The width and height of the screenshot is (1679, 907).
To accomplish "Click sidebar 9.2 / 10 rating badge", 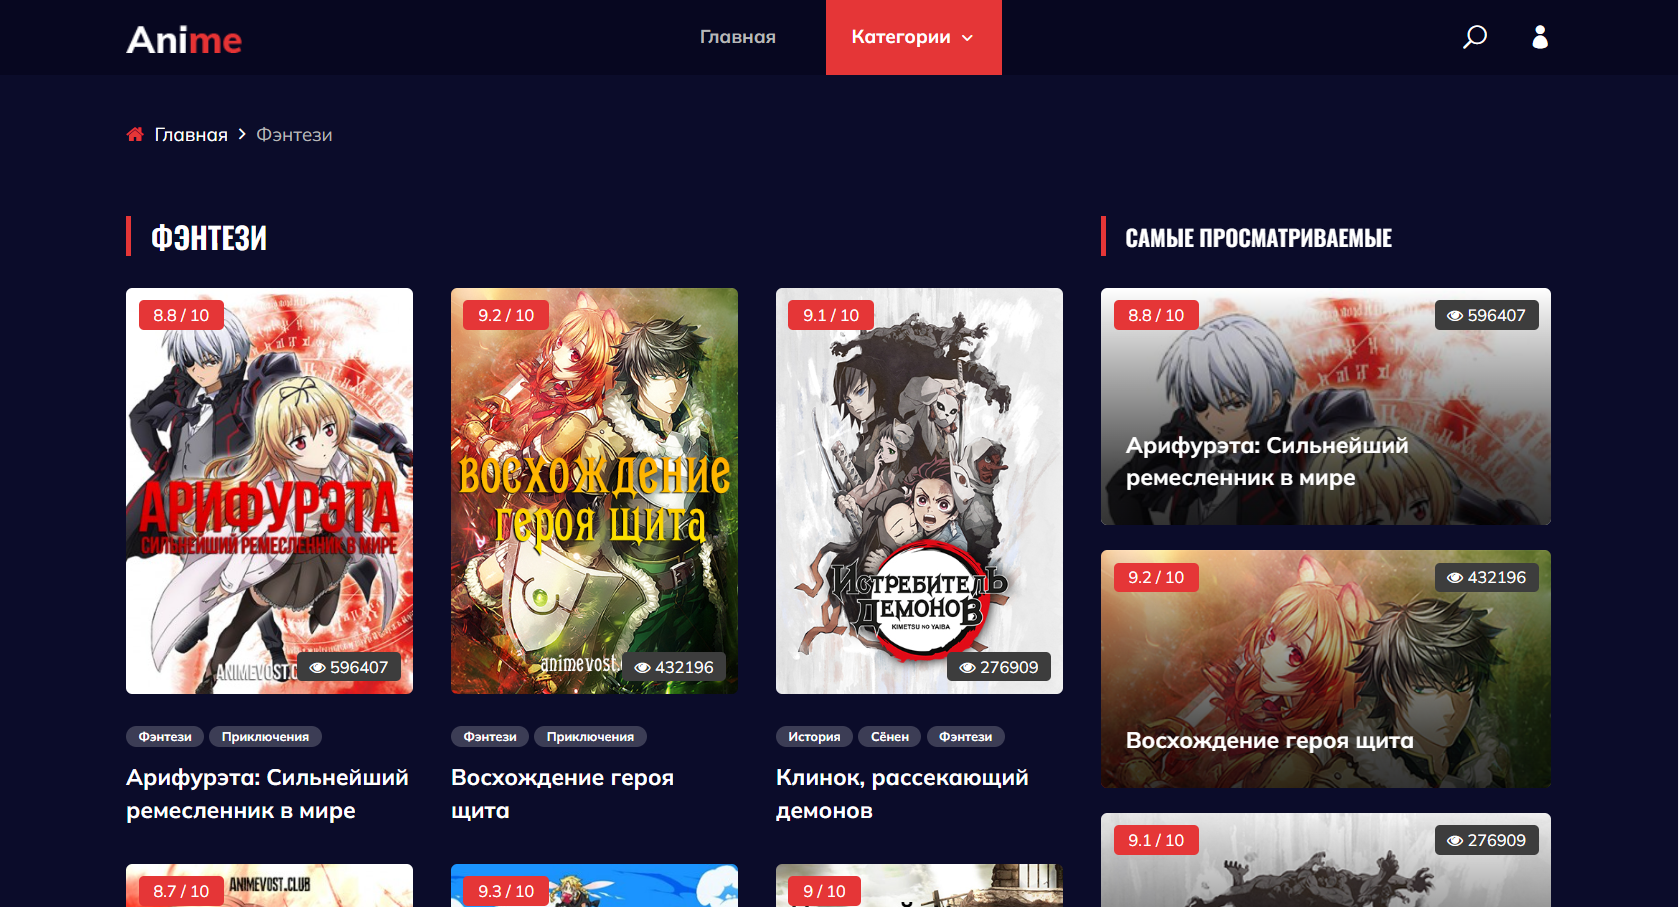I will click(1156, 577).
